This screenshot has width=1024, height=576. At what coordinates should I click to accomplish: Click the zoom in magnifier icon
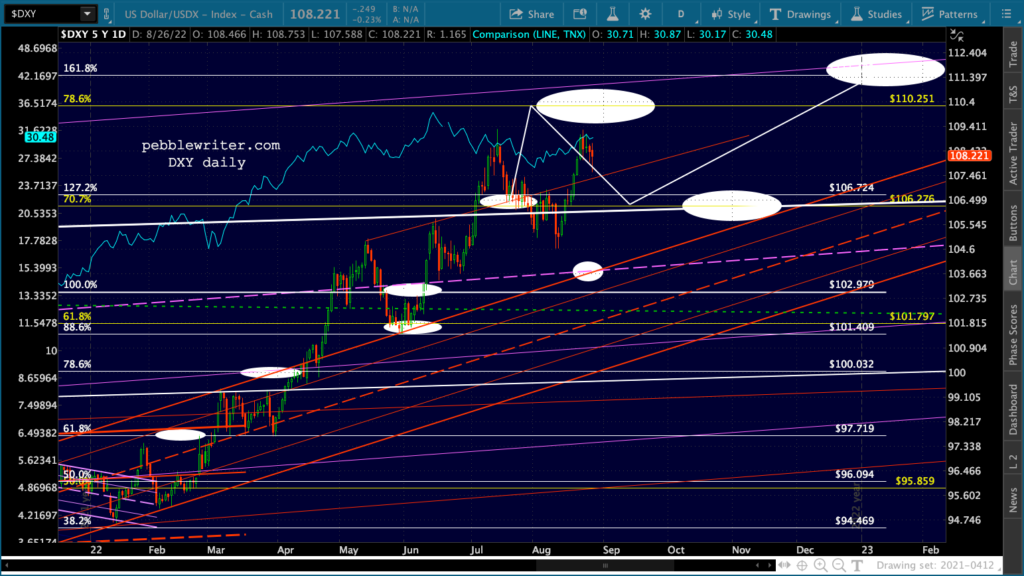820,566
